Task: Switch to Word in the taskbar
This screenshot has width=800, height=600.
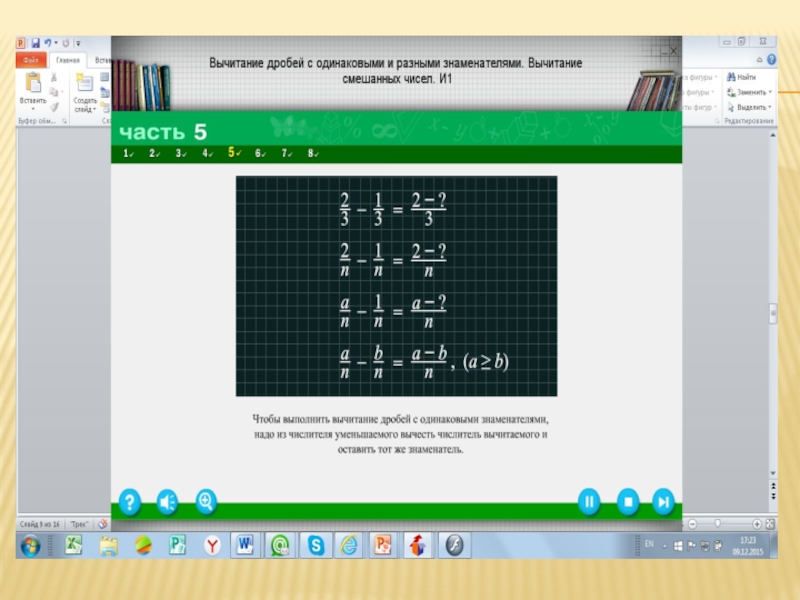Action: pyautogui.click(x=245, y=545)
